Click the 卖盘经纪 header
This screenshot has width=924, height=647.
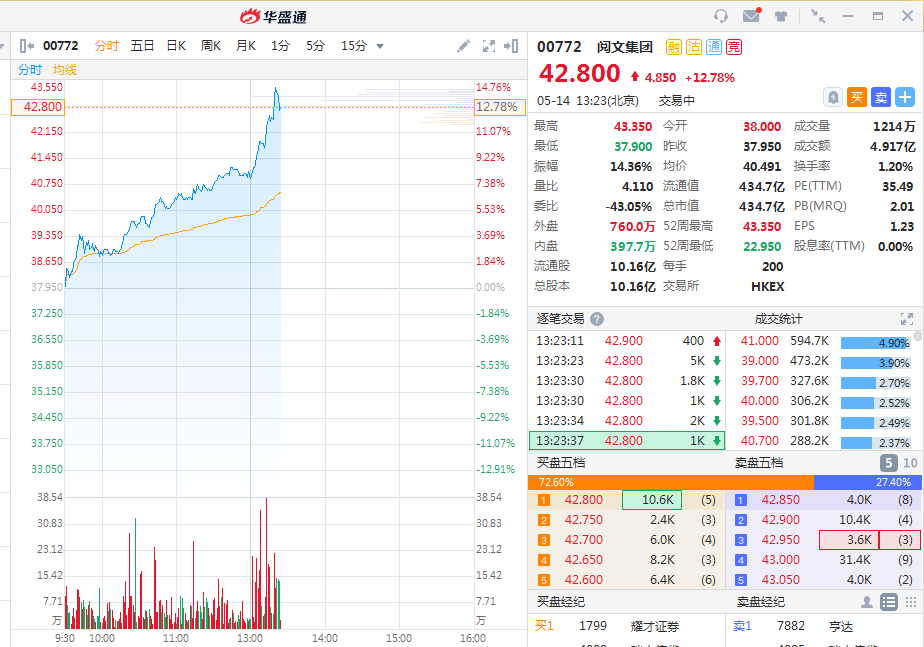[760, 602]
